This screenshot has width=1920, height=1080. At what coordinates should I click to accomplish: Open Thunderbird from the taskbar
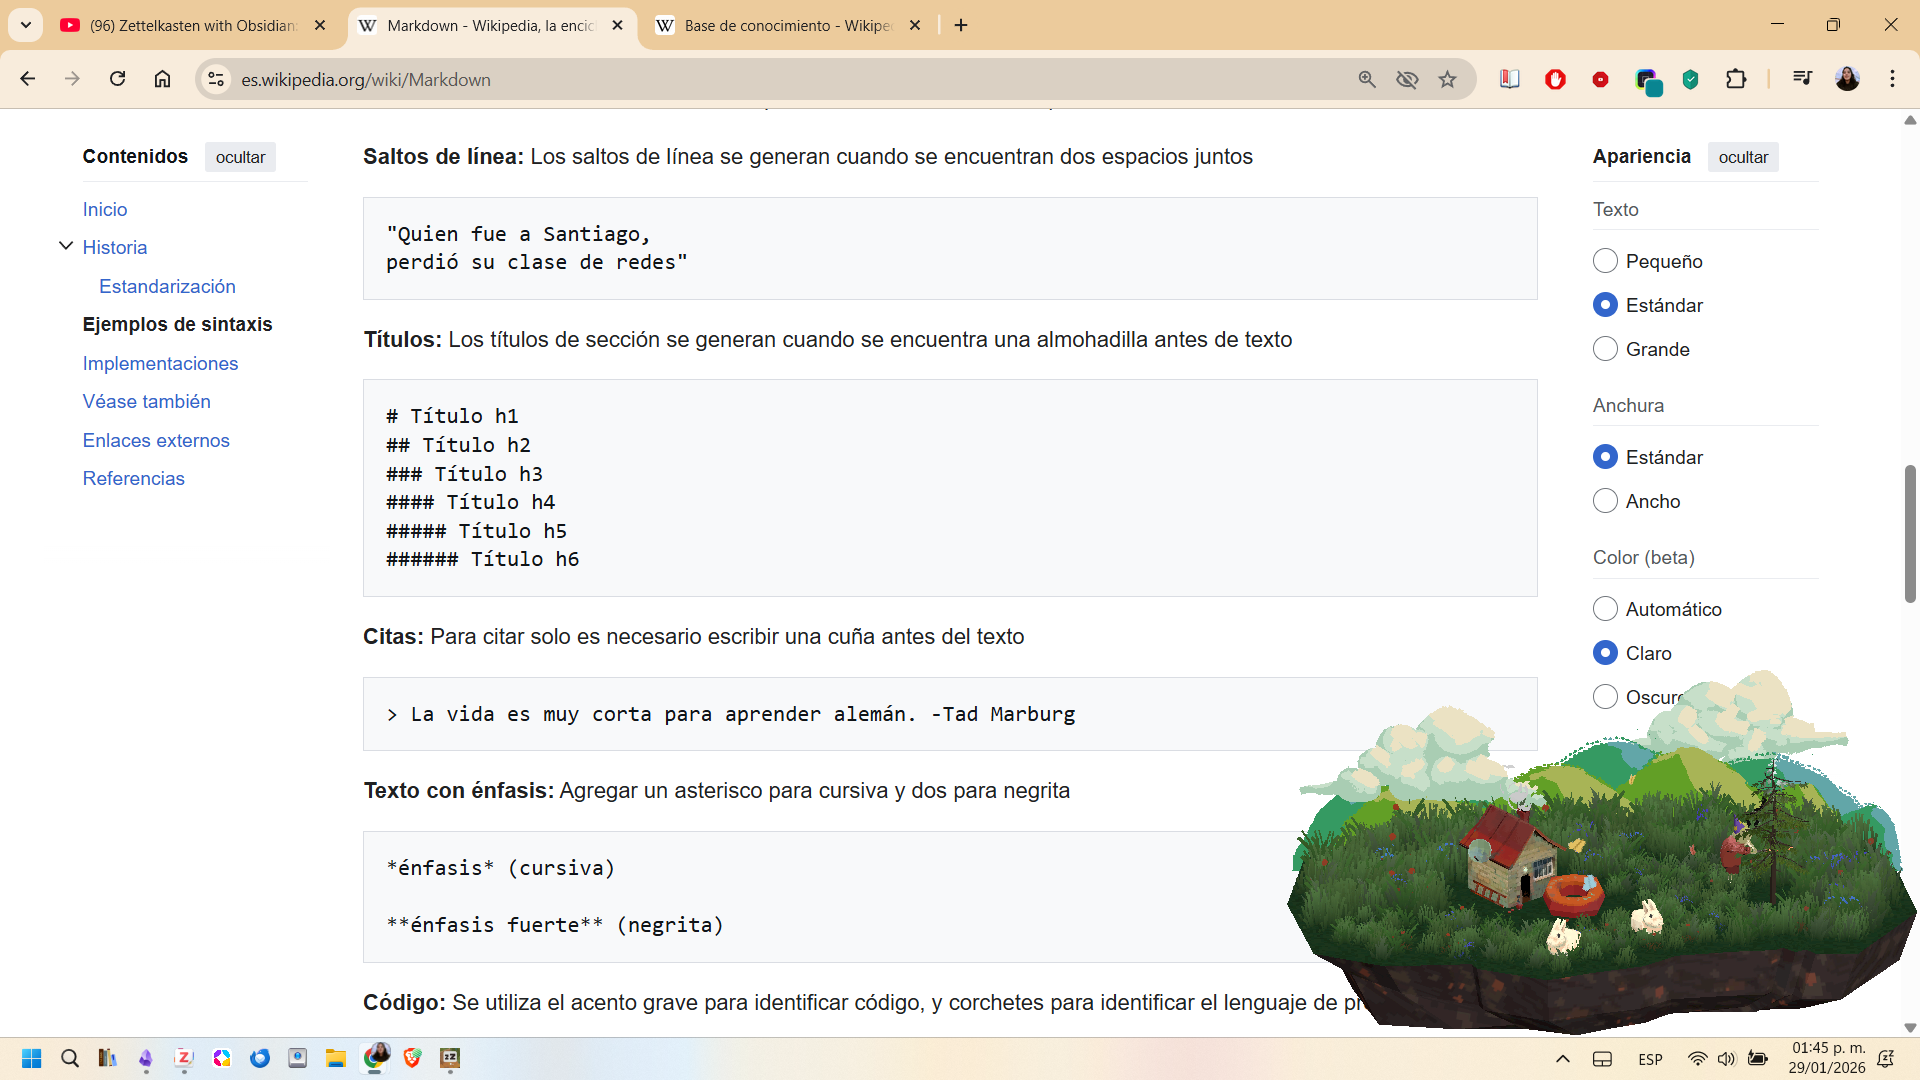pyautogui.click(x=260, y=1058)
